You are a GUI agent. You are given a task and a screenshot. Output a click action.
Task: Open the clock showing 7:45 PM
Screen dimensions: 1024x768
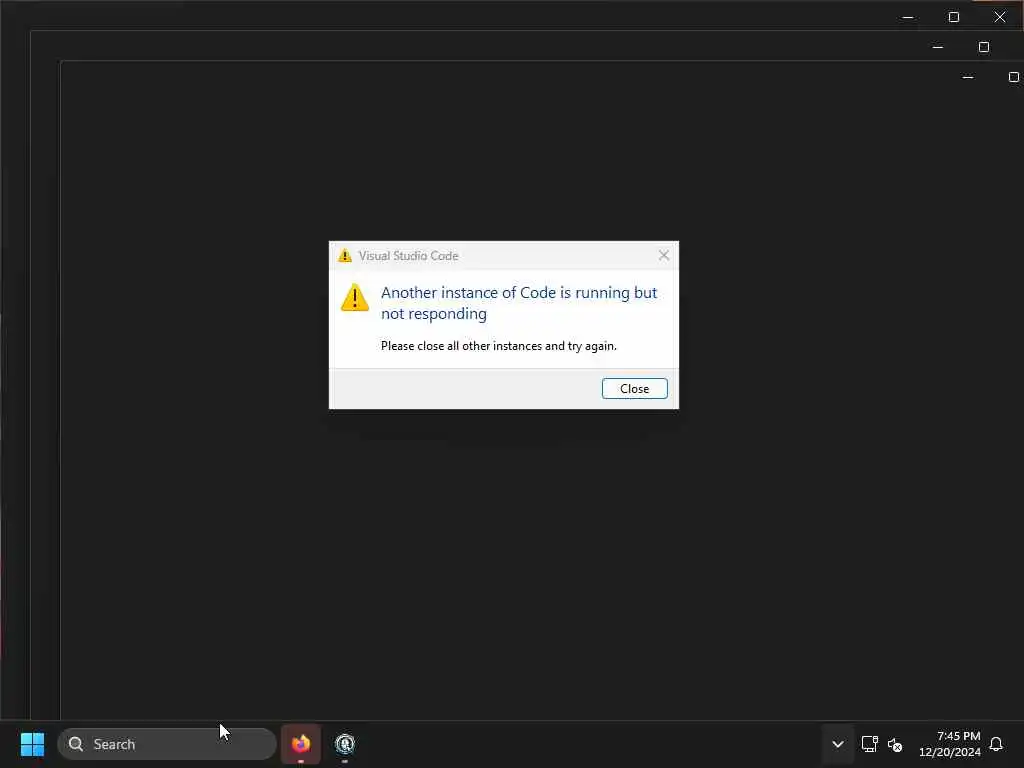tap(950, 744)
